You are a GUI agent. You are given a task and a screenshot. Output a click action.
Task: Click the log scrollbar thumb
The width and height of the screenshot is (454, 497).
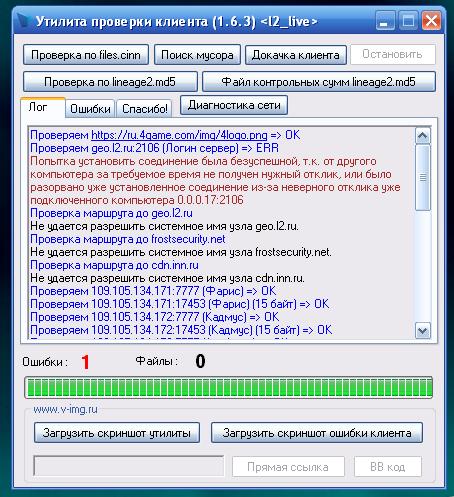click(423, 177)
